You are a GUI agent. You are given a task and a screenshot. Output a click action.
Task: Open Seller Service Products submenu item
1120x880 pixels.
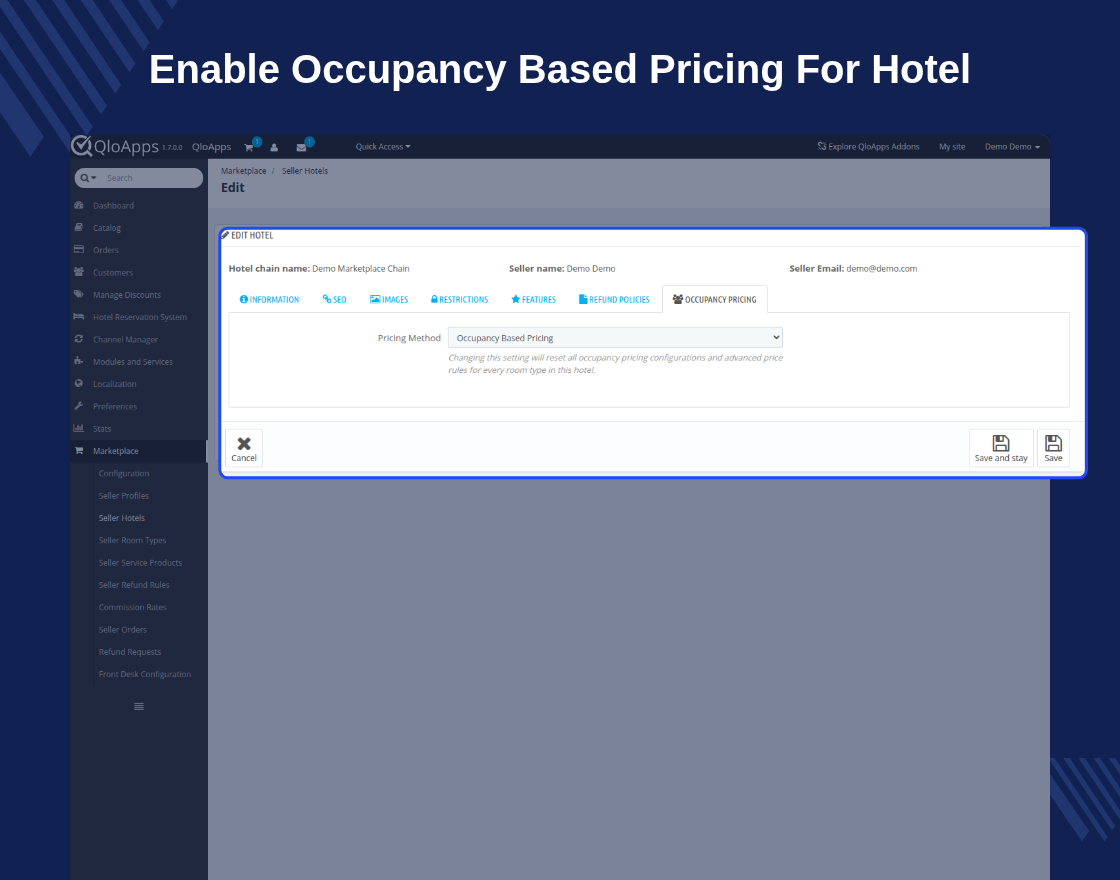[140, 562]
